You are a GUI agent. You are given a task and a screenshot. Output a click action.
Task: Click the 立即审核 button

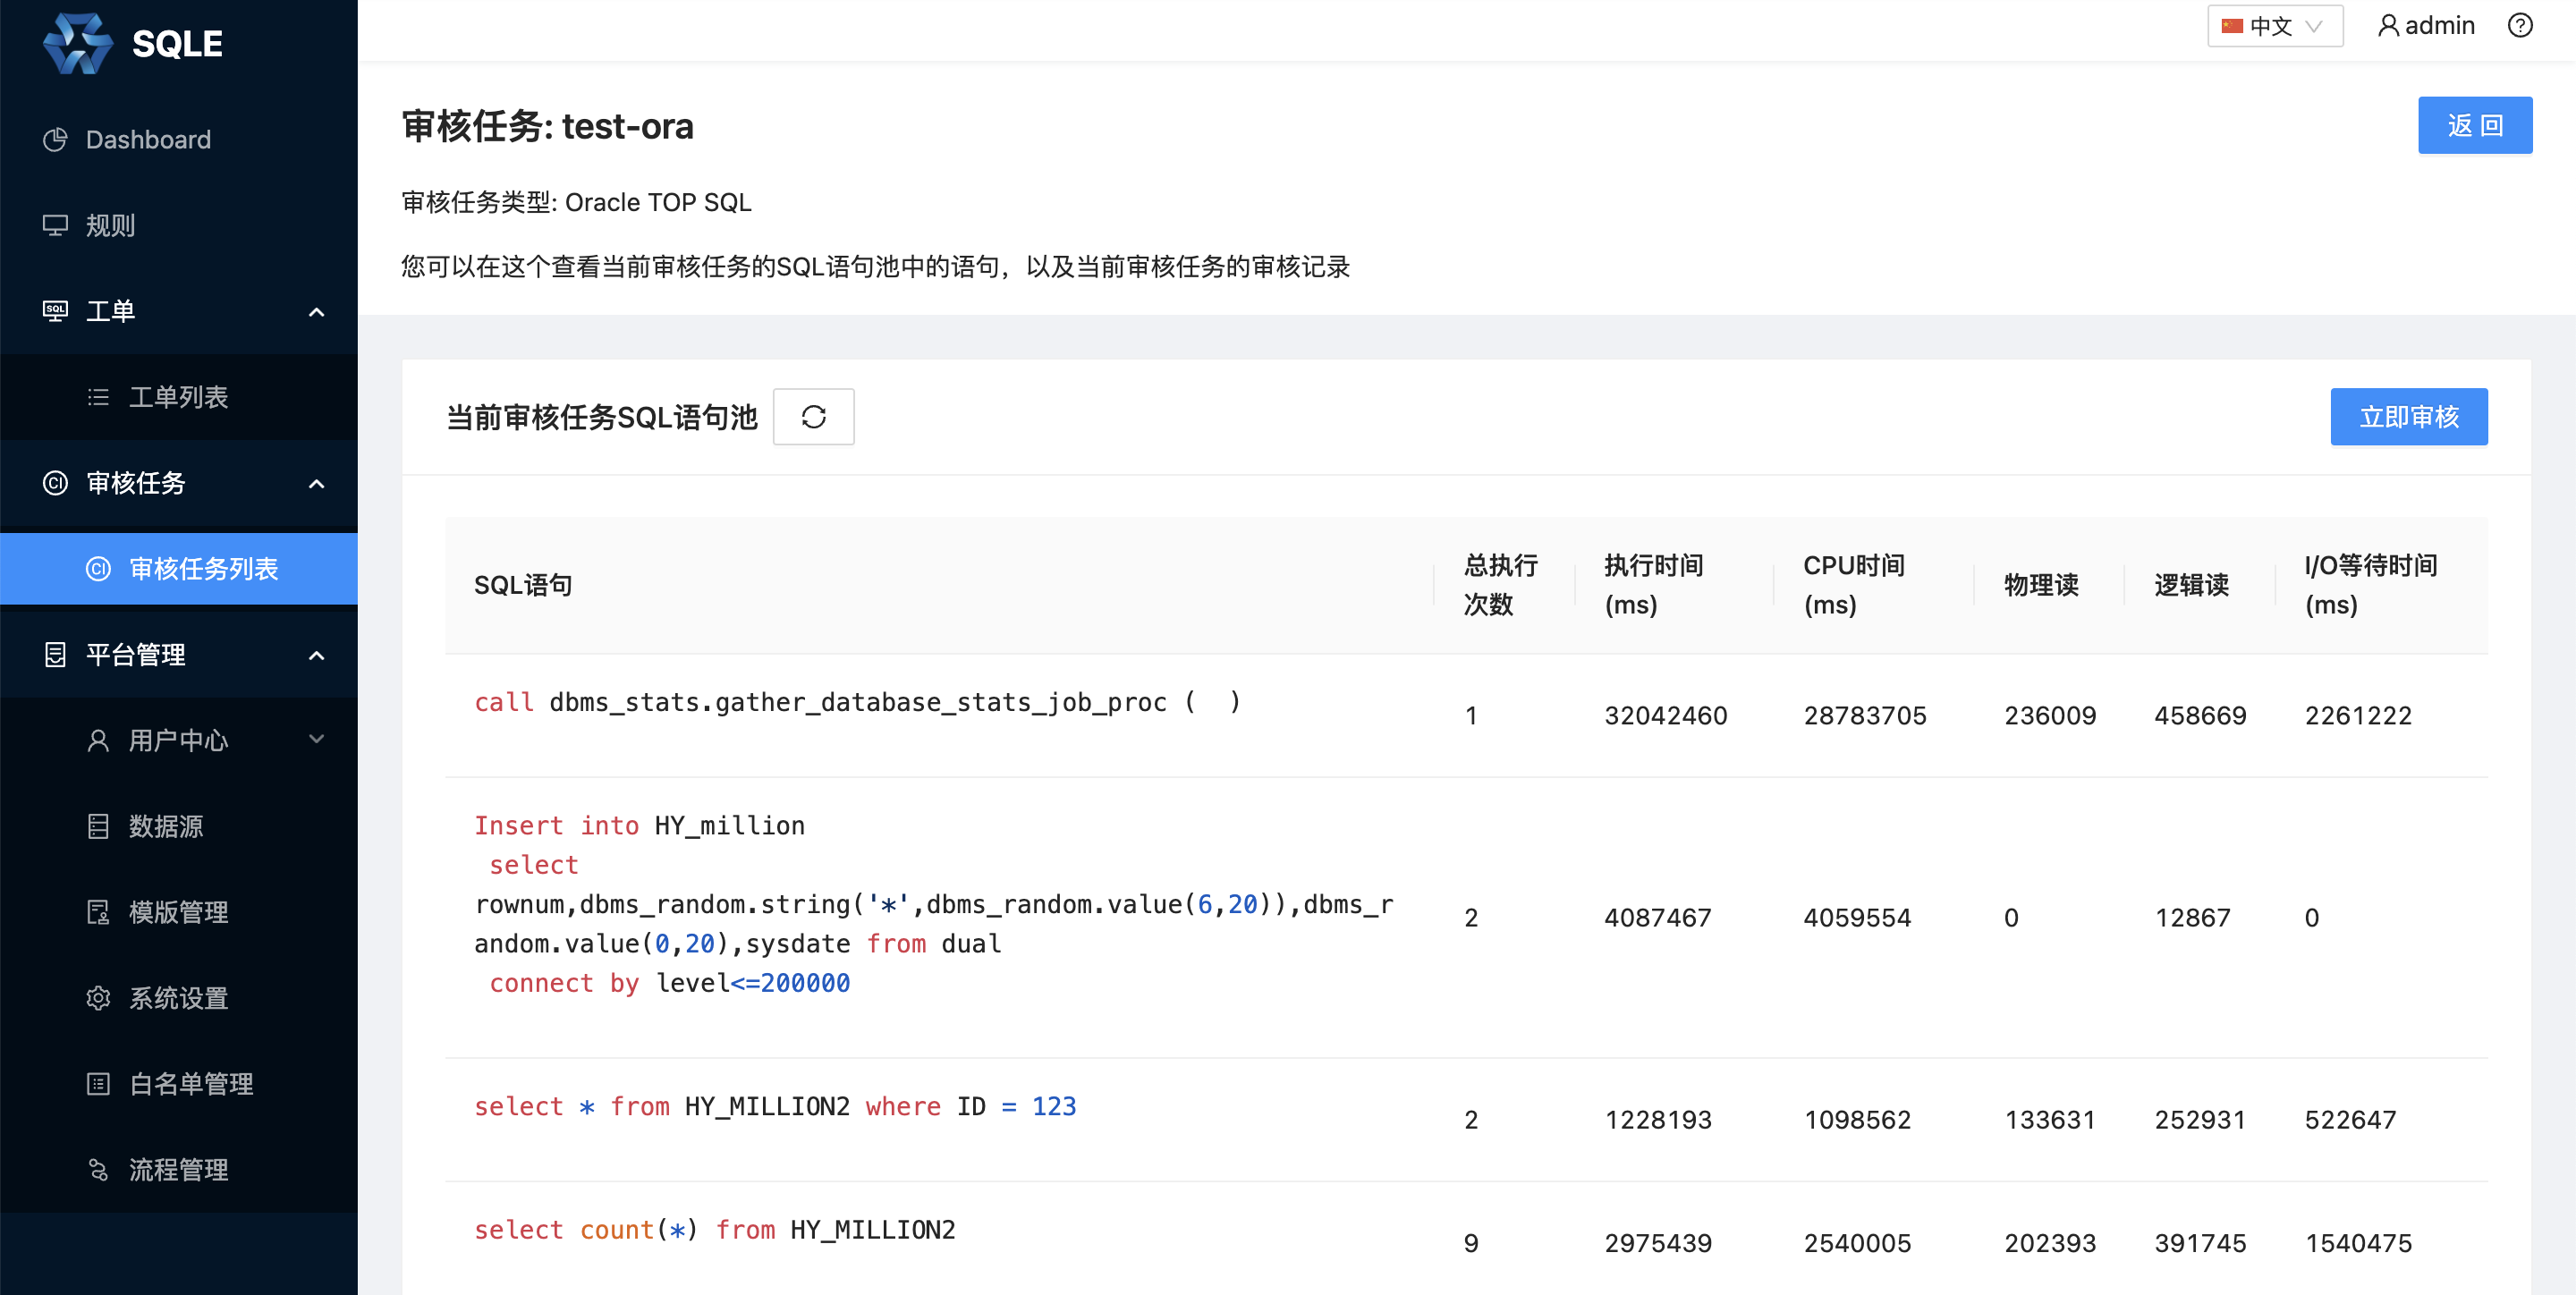(x=2409, y=417)
